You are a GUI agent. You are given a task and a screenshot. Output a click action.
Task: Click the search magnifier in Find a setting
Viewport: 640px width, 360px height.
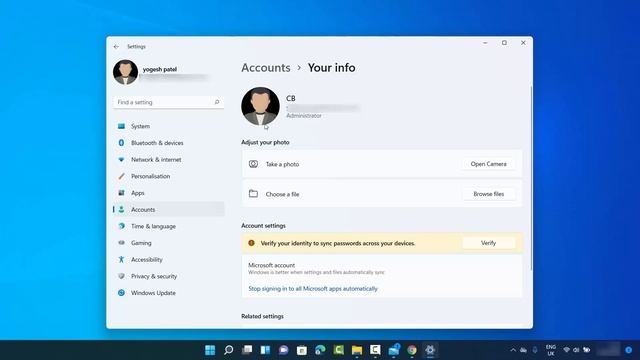tap(217, 102)
